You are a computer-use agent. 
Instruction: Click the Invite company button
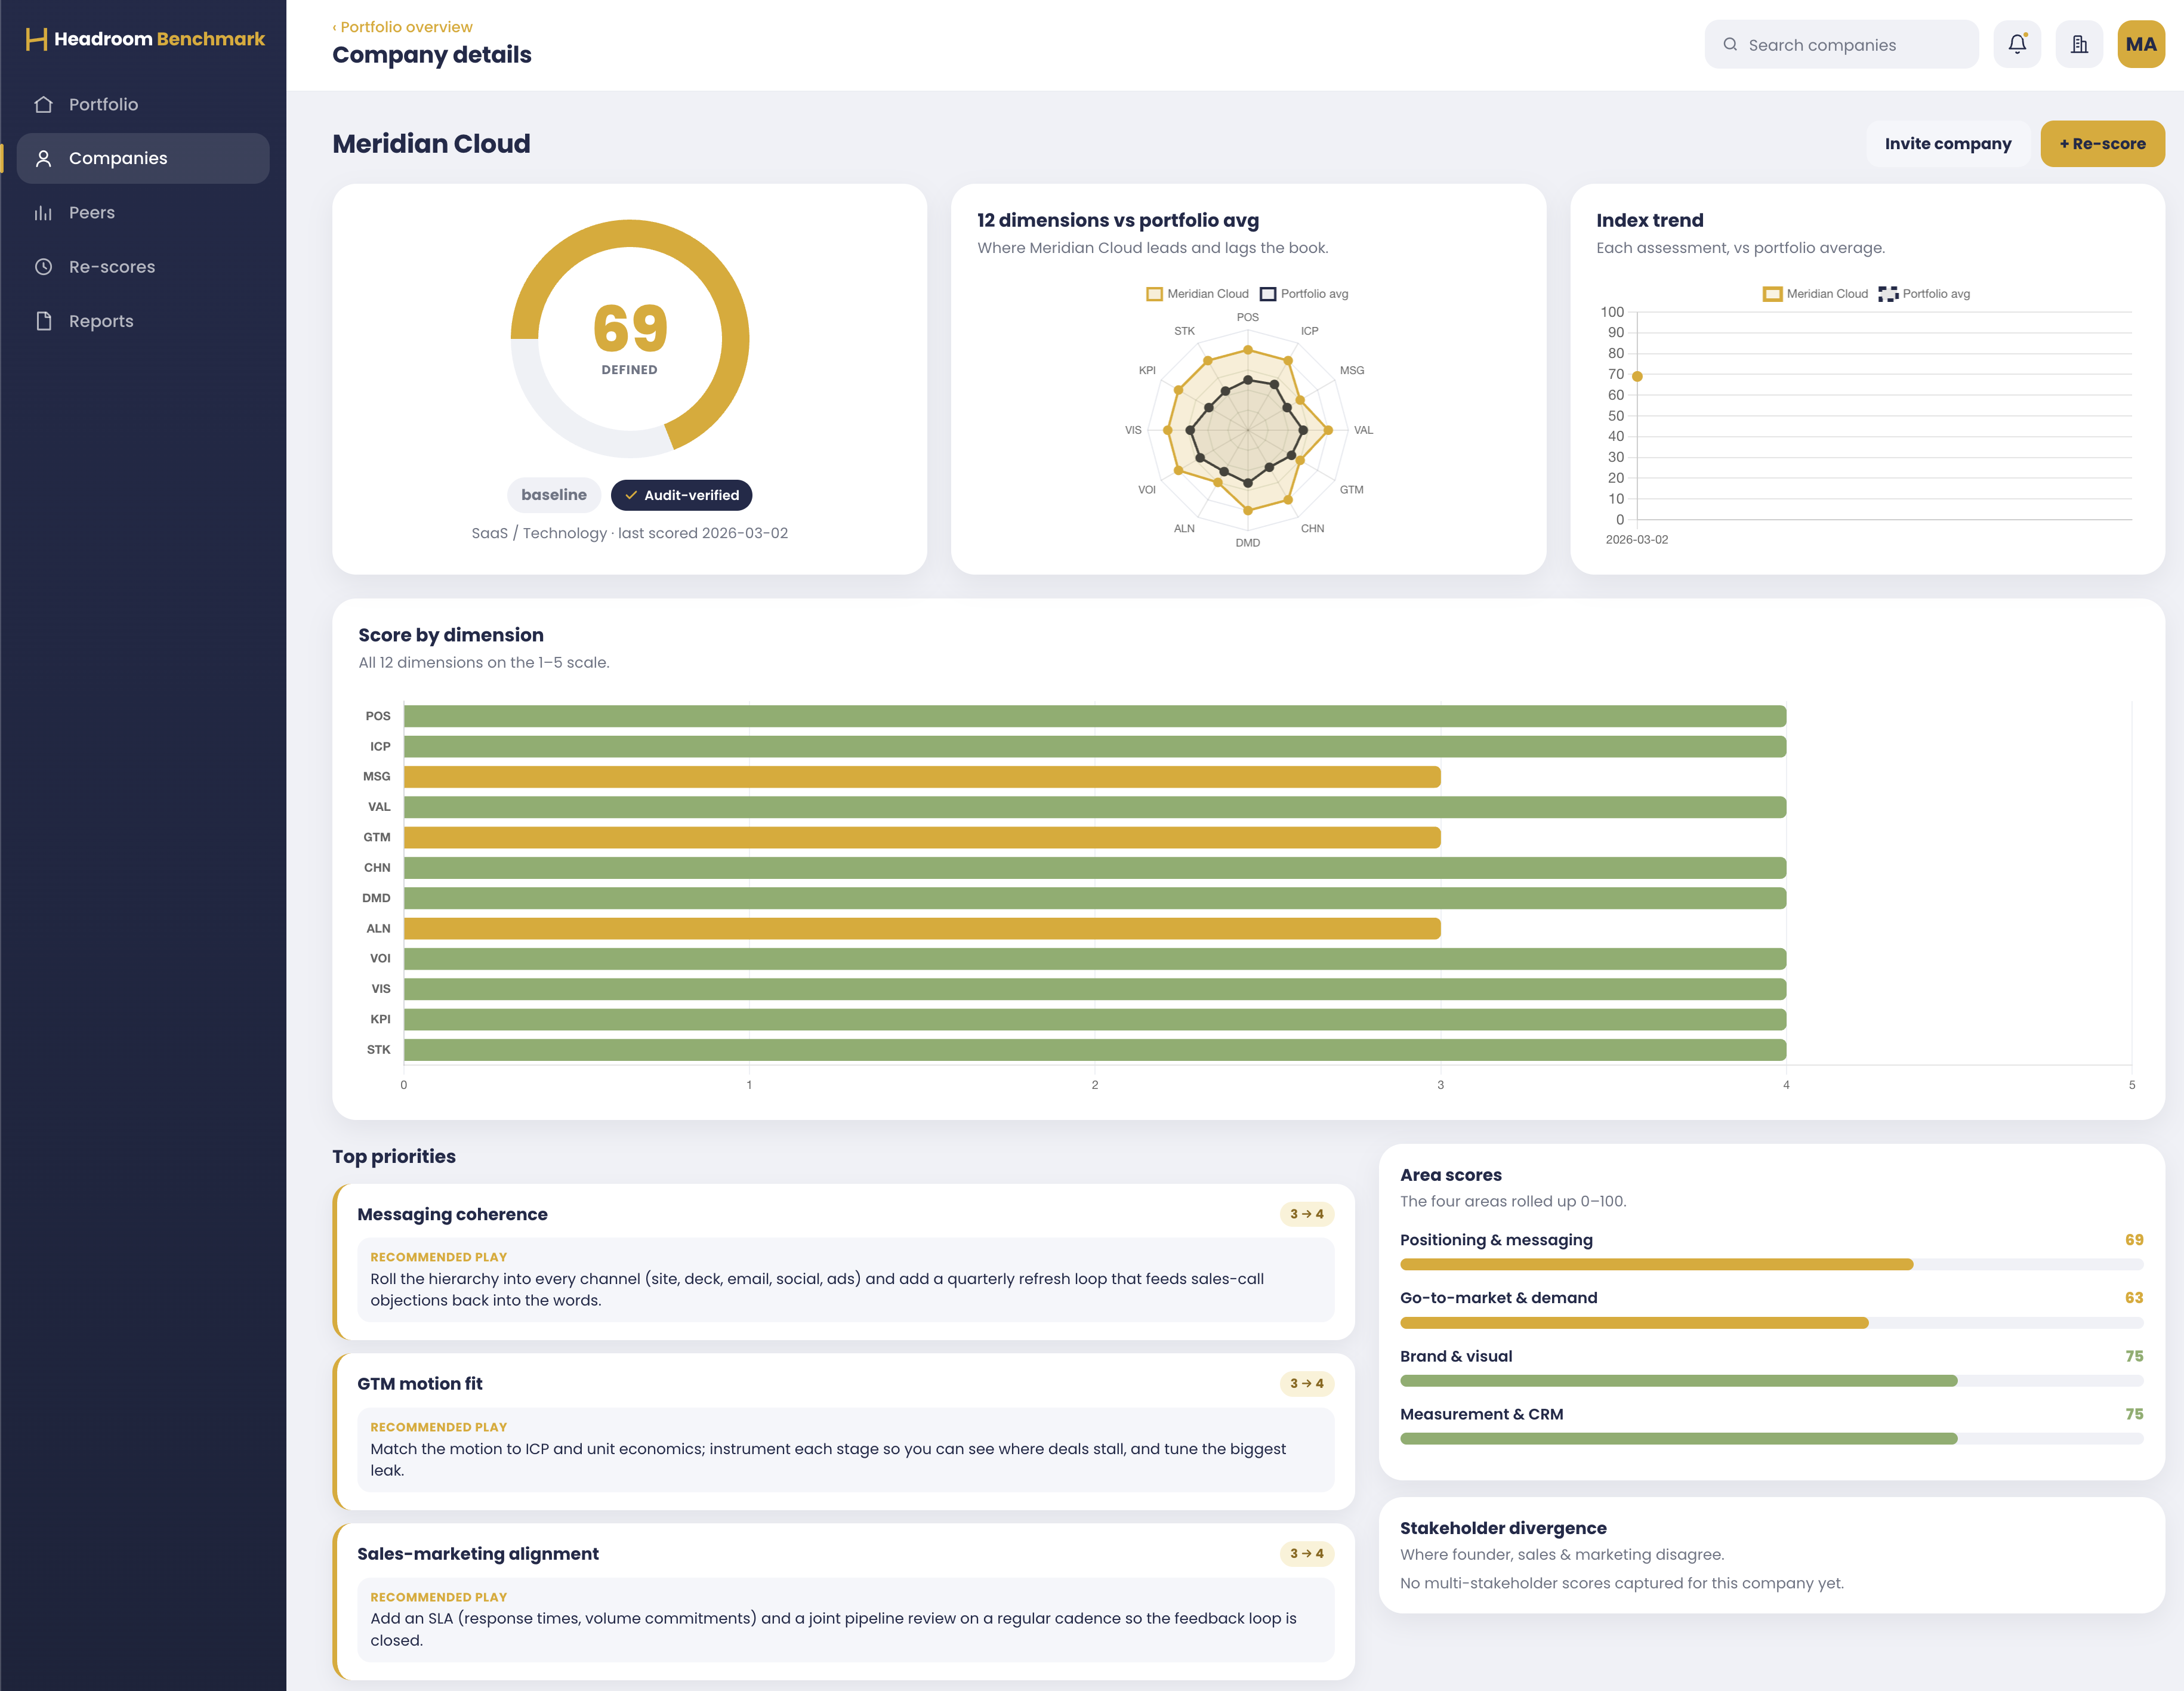(x=1947, y=144)
